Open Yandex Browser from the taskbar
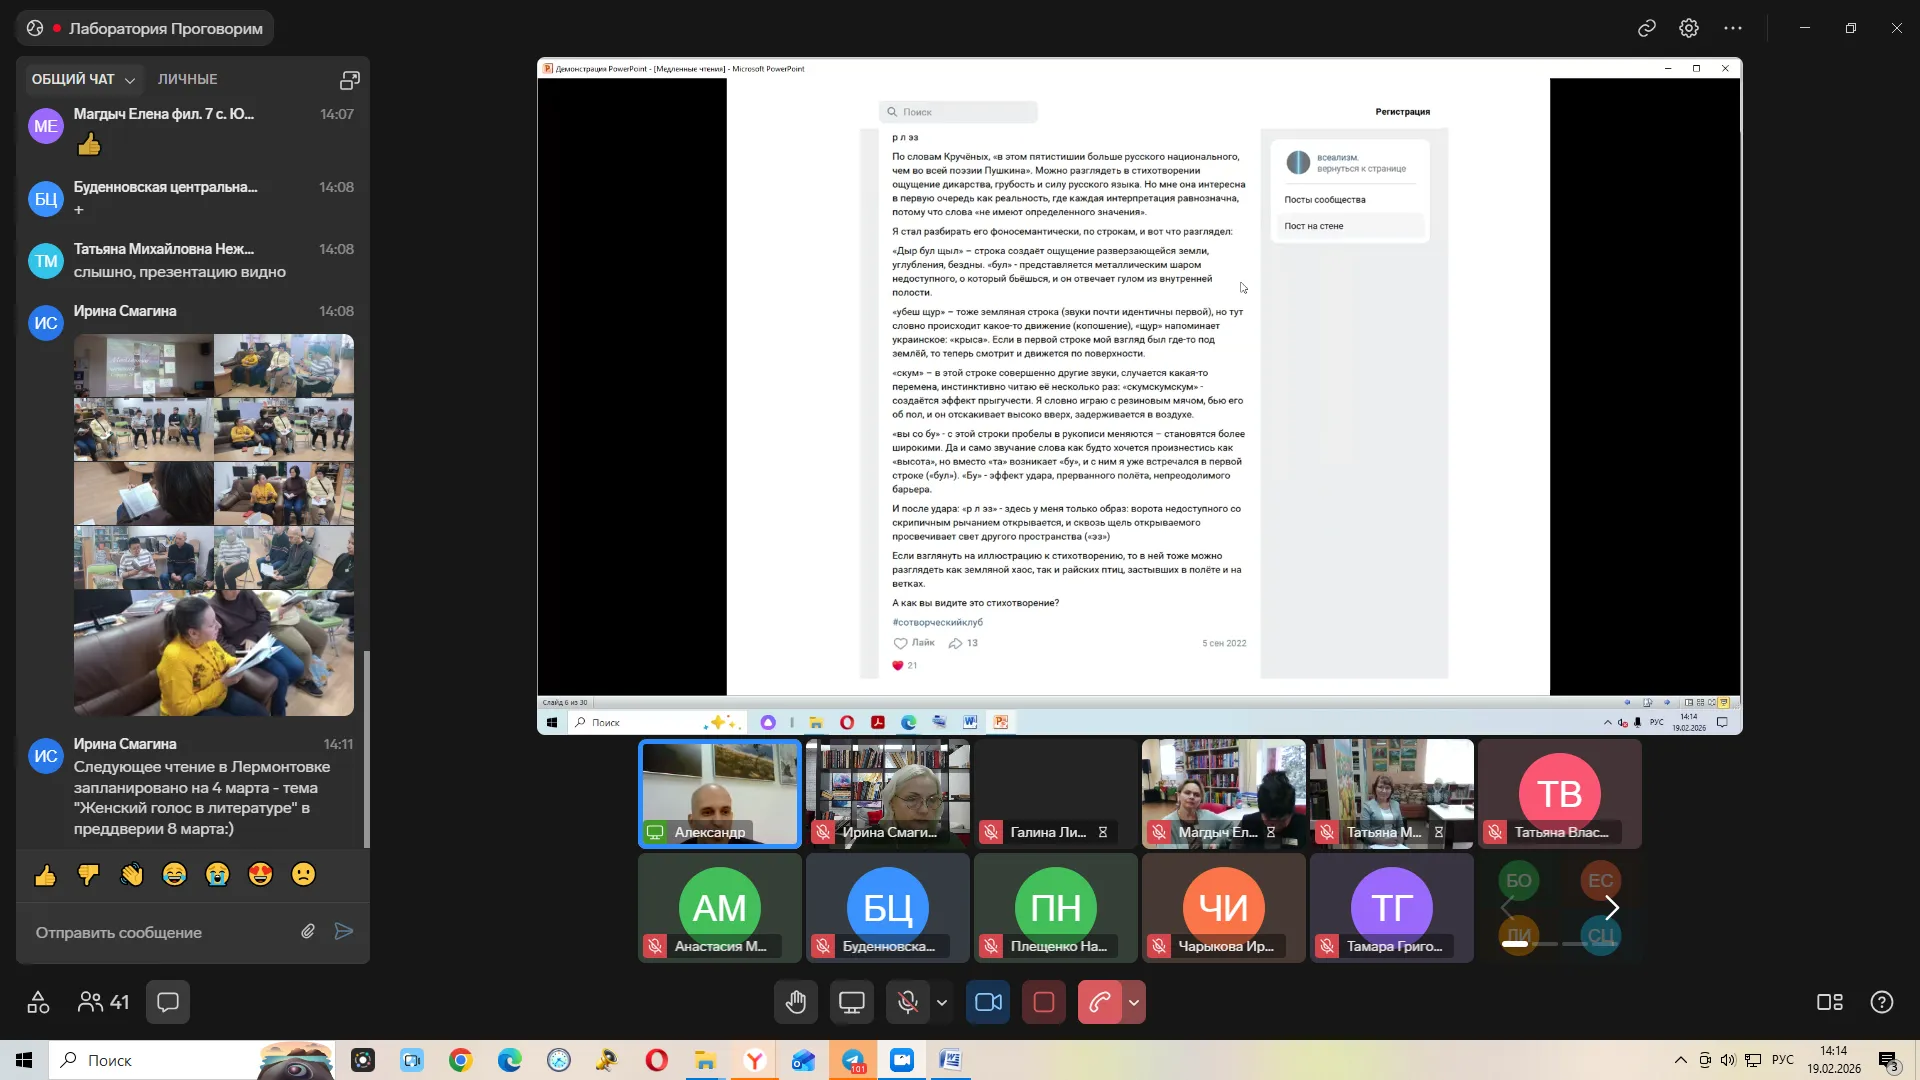Image resolution: width=1920 pixels, height=1080 pixels. [755, 1060]
